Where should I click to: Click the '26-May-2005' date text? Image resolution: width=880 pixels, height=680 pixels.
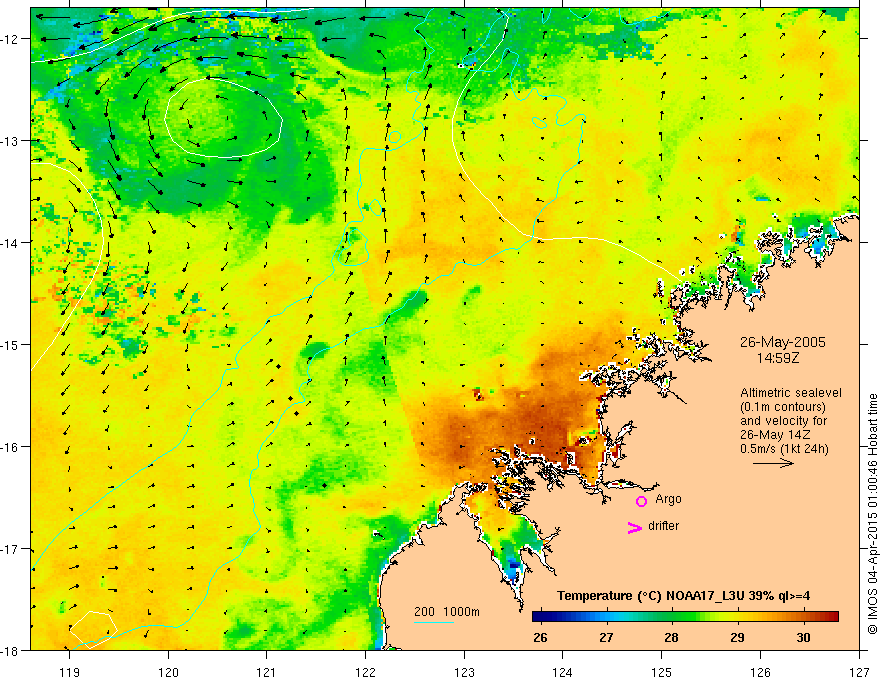[x=782, y=342]
